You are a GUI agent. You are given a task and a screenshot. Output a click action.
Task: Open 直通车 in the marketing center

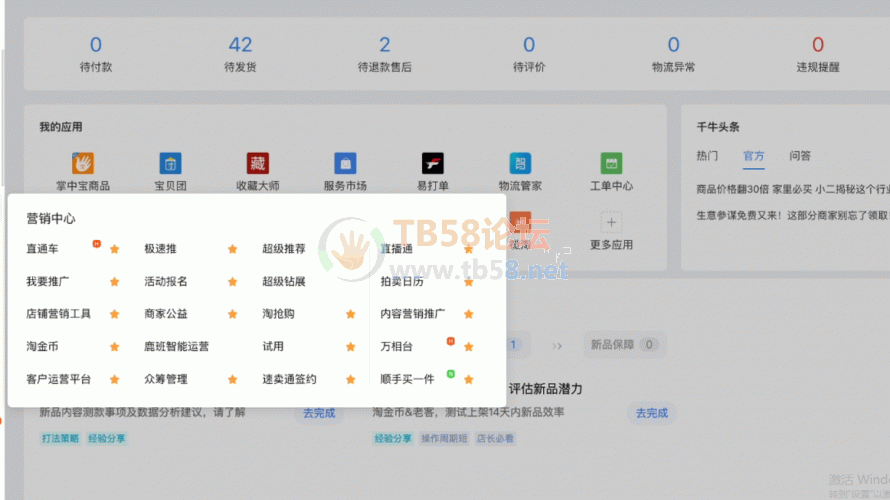coord(42,249)
